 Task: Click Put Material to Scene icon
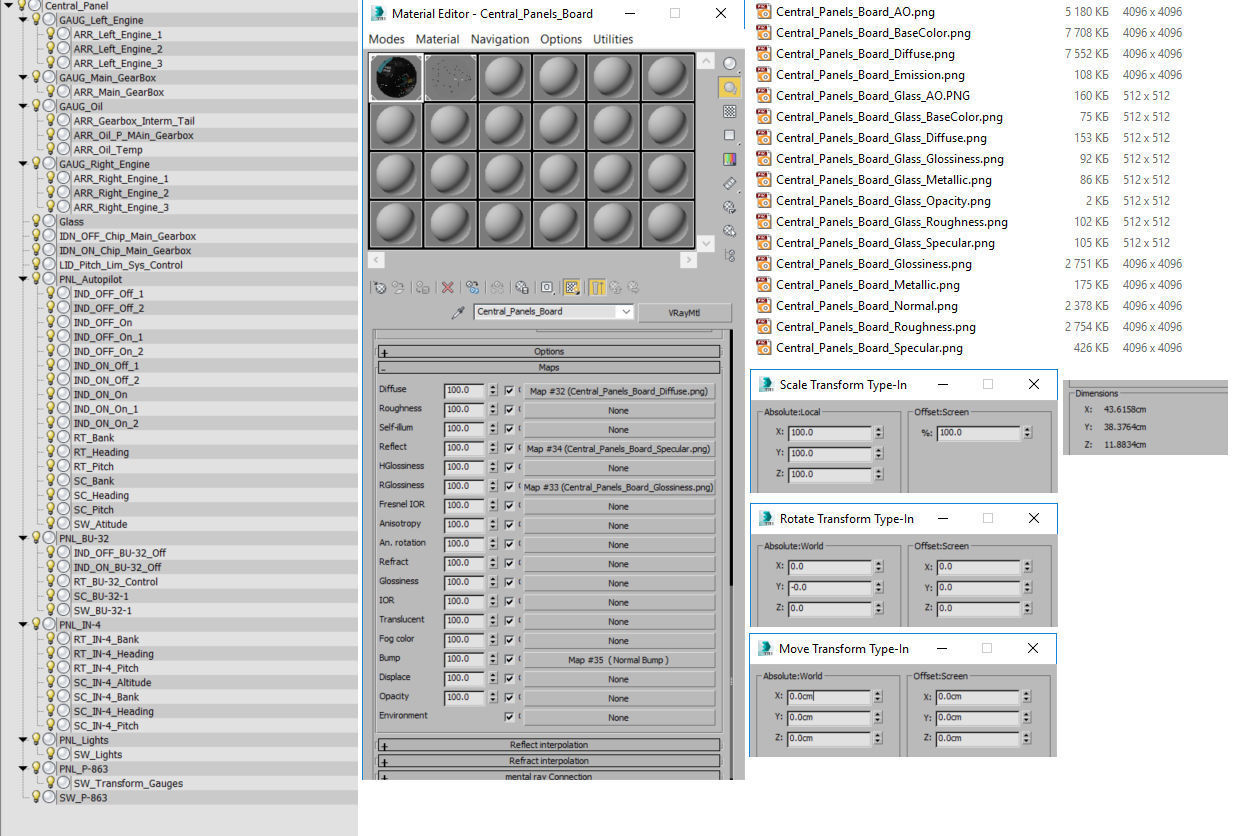click(x=398, y=288)
